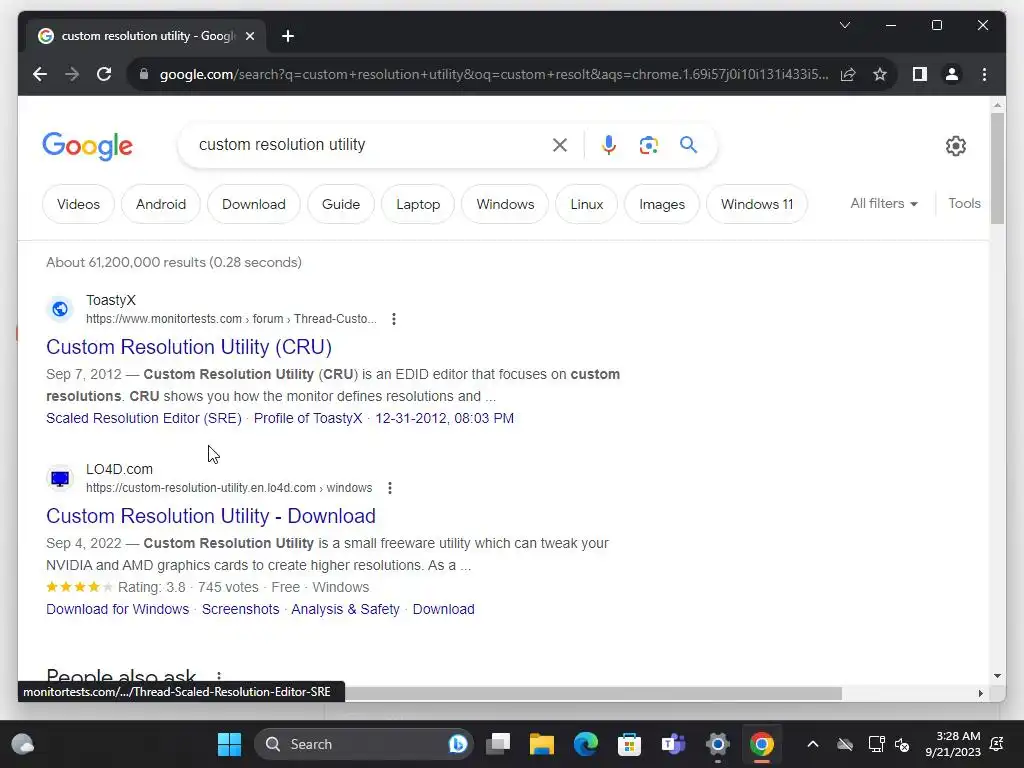The width and height of the screenshot is (1024, 768).
Task: Filter results by Windows chip
Action: 505,204
